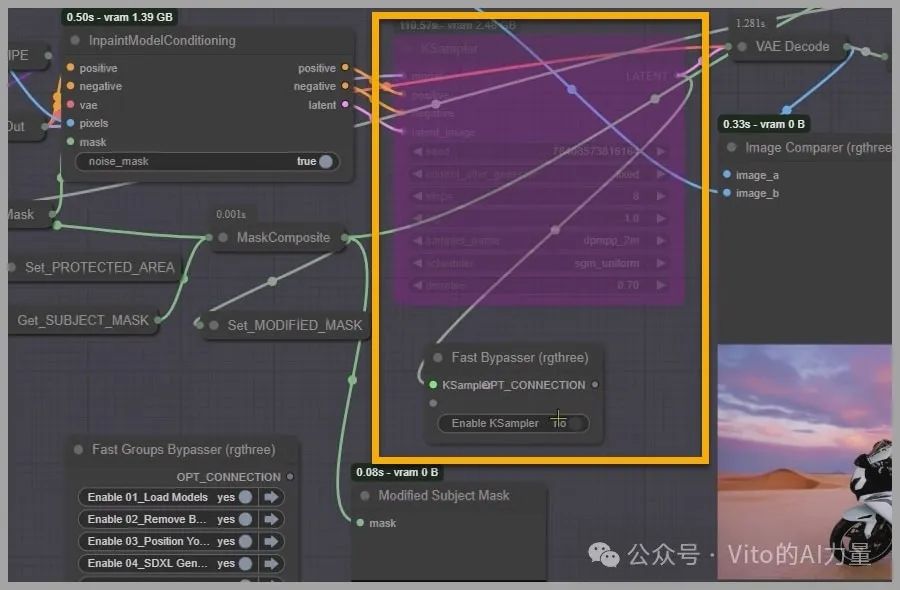
Task: Click the denoise increase arrow in KSampler
Action: click(x=661, y=285)
